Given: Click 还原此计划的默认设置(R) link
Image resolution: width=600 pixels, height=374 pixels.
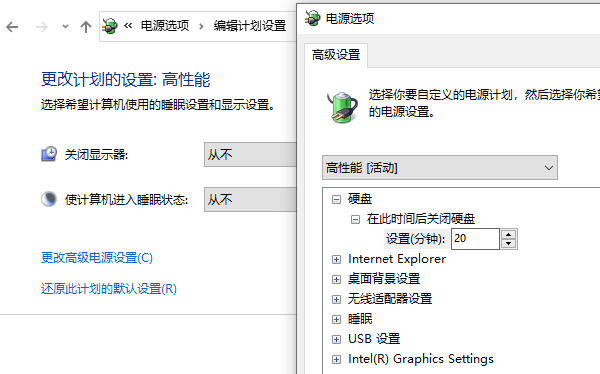Looking at the screenshot, I should pos(109,289).
